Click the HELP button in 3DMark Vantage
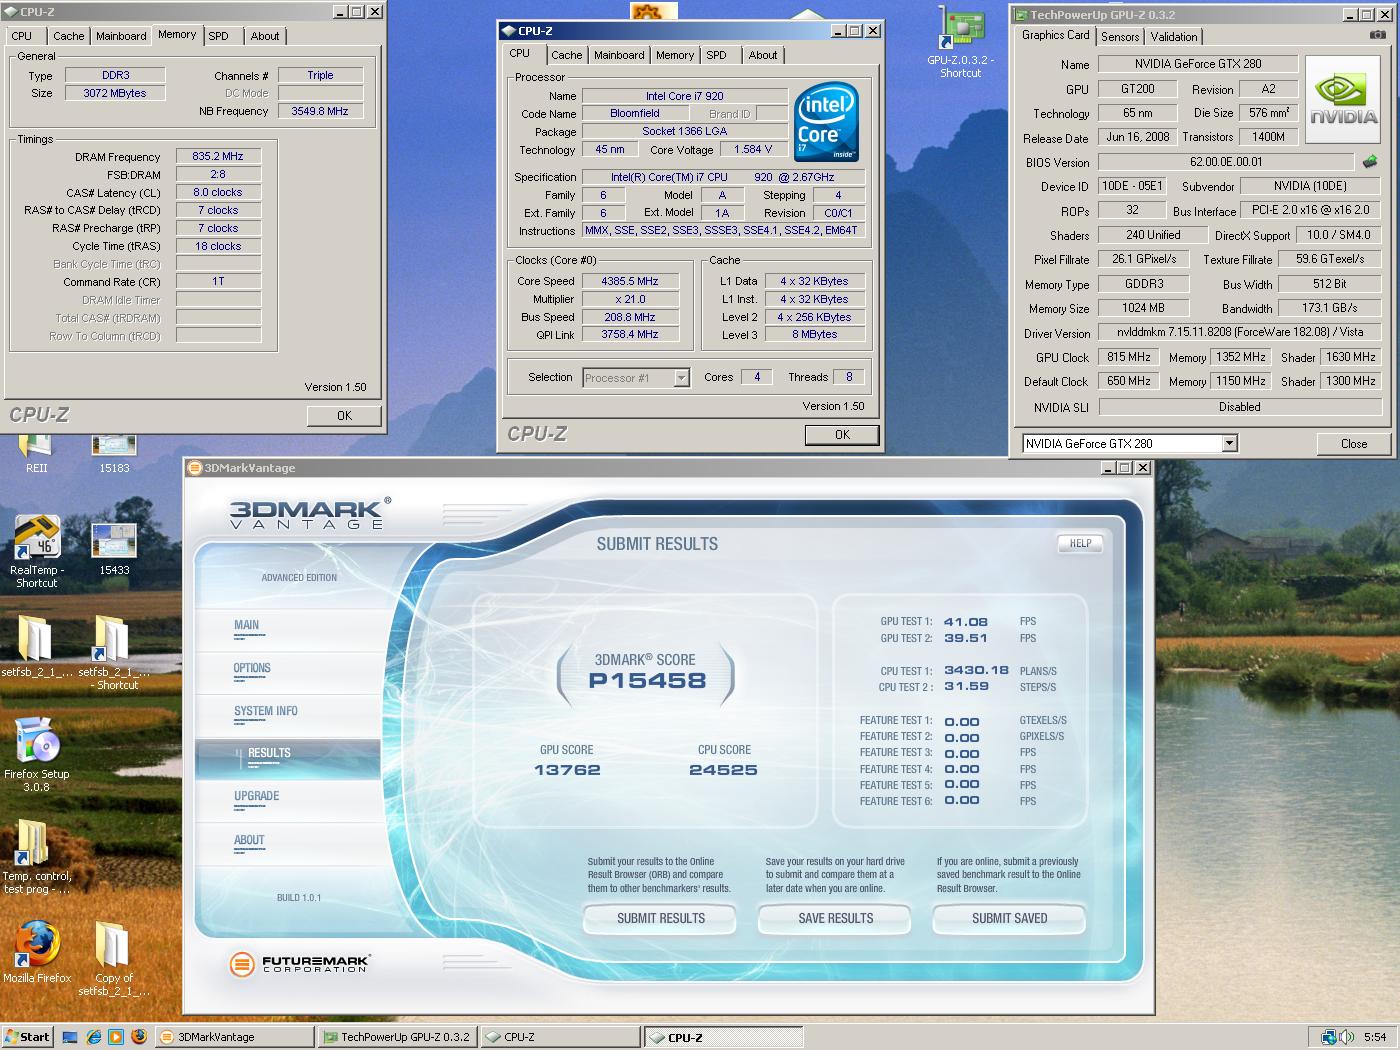1400x1050 pixels. coord(1080,543)
